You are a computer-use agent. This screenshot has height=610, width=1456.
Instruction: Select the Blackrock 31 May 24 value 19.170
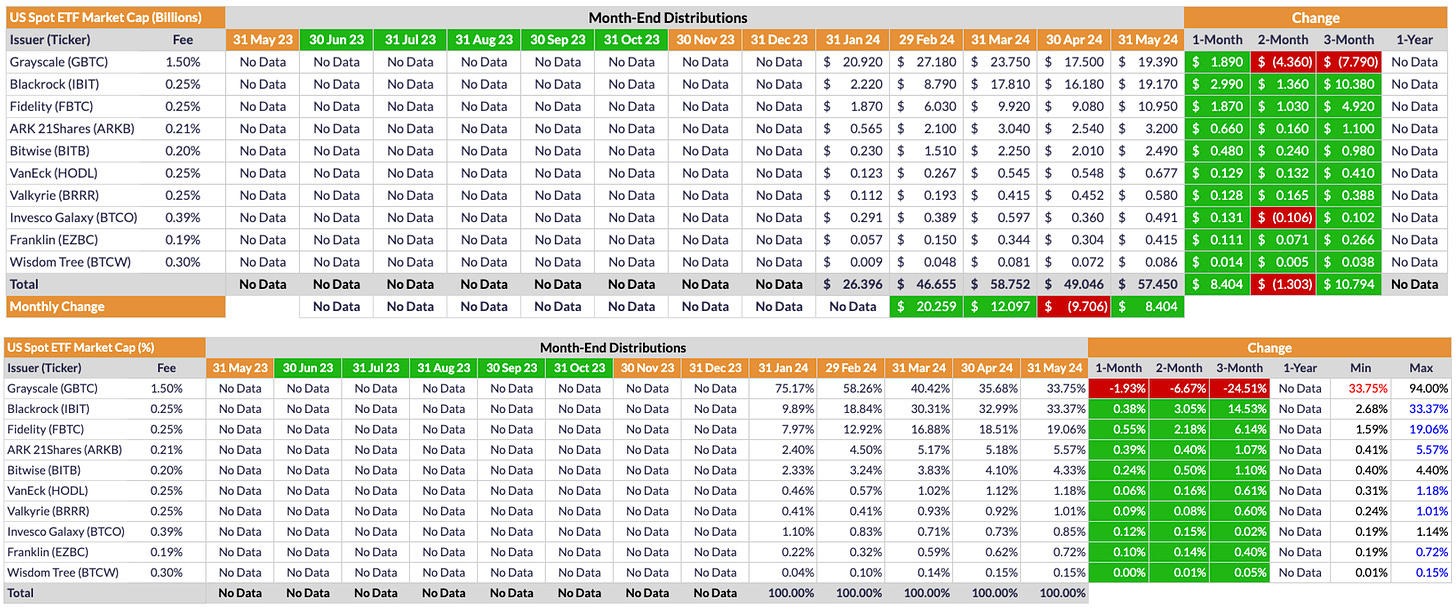[1147, 84]
